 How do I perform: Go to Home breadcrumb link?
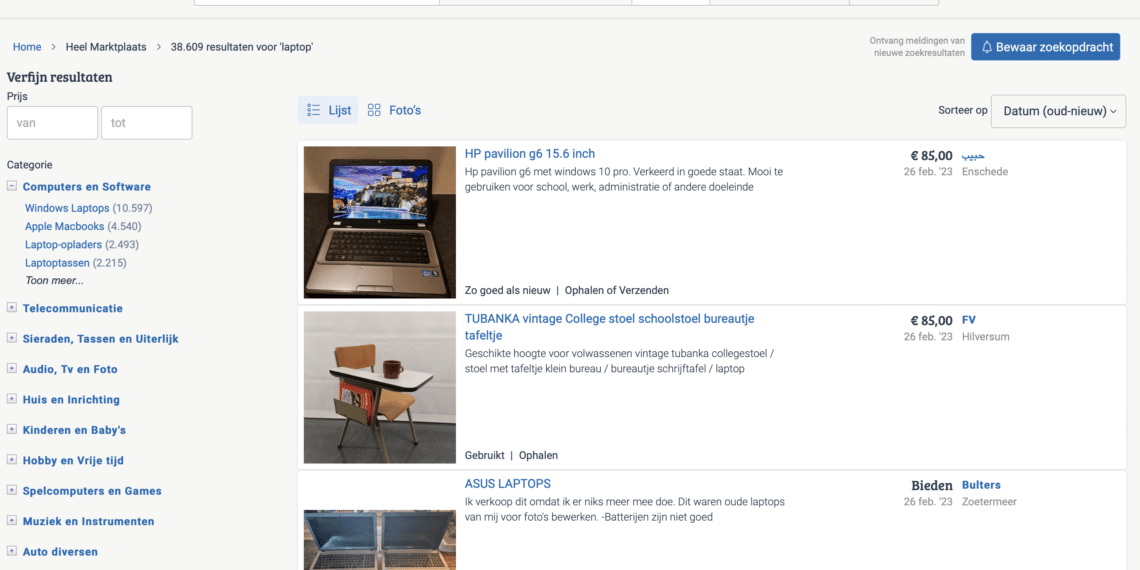27,47
